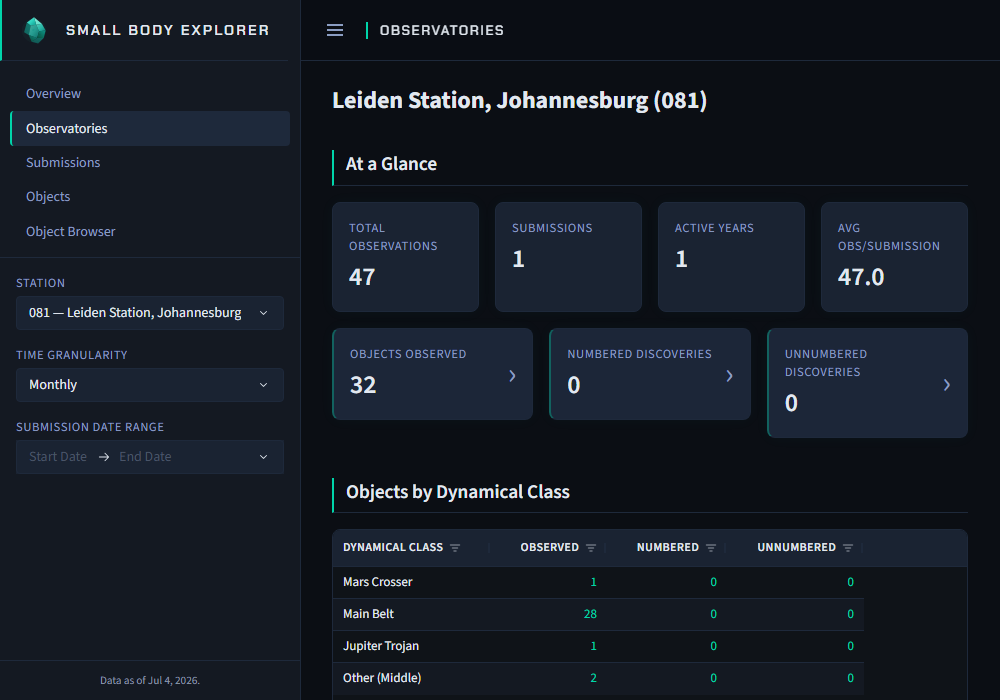
Task: Toggle the hamburger menu icon
Action: (x=335, y=30)
